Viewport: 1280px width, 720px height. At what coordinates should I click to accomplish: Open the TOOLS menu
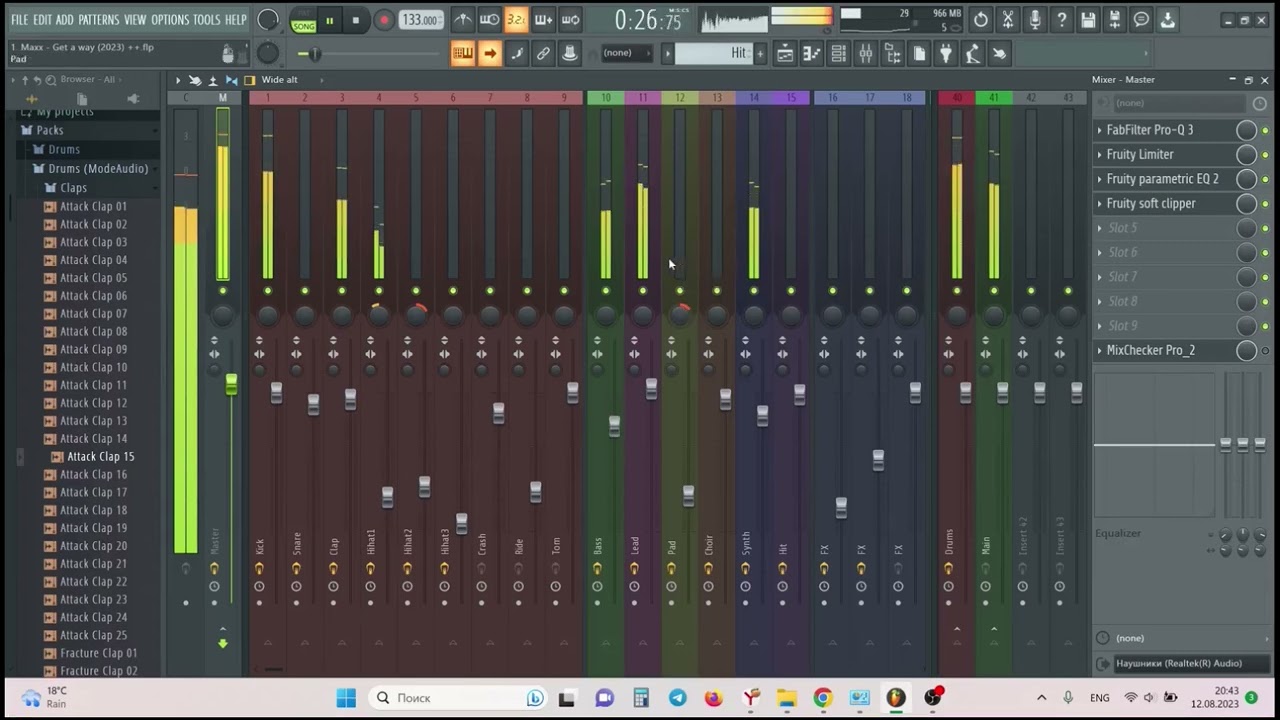click(x=206, y=20)
